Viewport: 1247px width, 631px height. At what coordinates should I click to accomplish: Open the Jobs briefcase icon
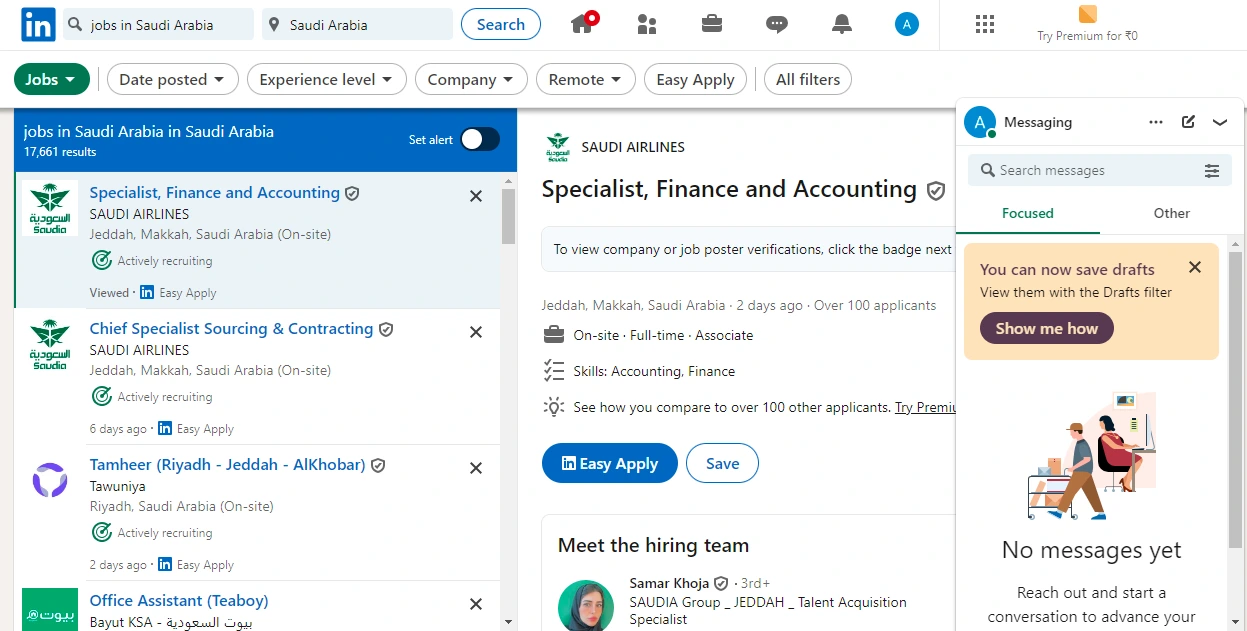712,24
